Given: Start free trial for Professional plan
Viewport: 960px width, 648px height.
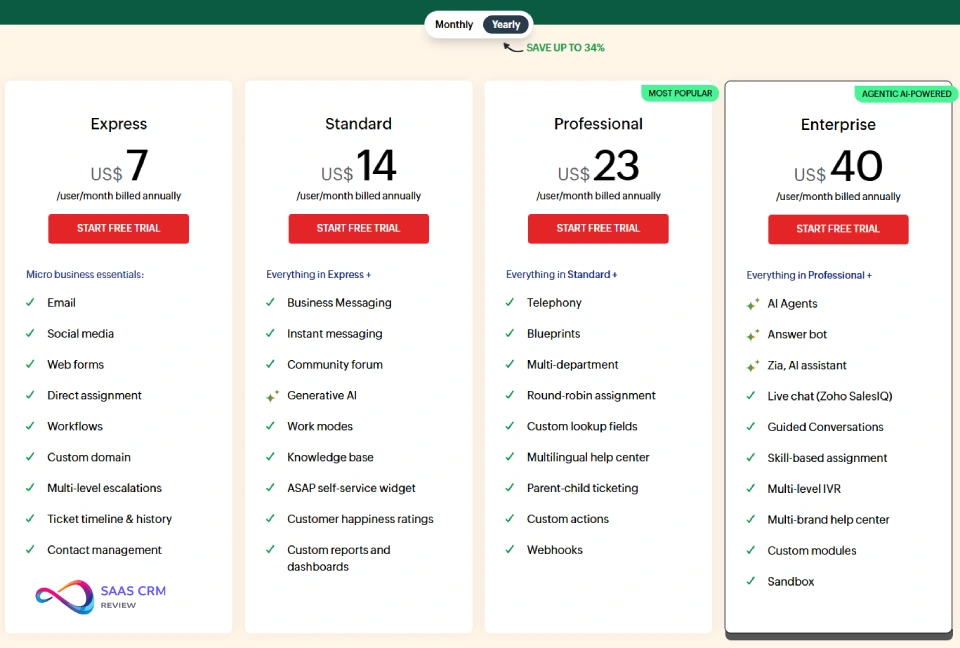Looking at the screenshot, I should pos(598,228).
